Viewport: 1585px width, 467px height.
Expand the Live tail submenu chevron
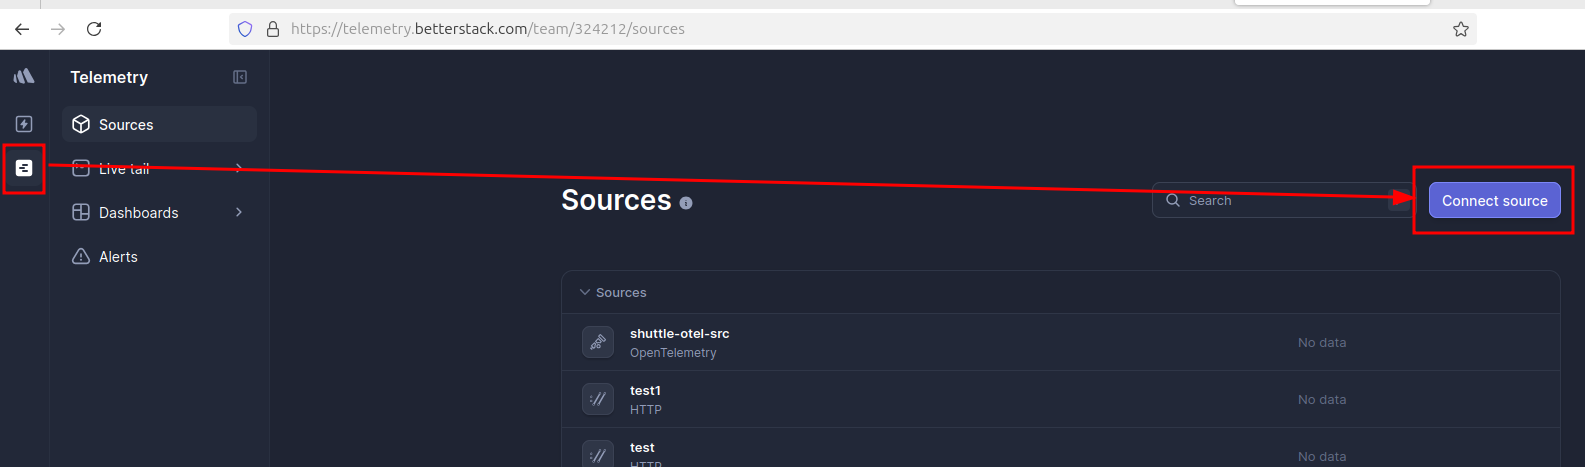pos(239,168)
